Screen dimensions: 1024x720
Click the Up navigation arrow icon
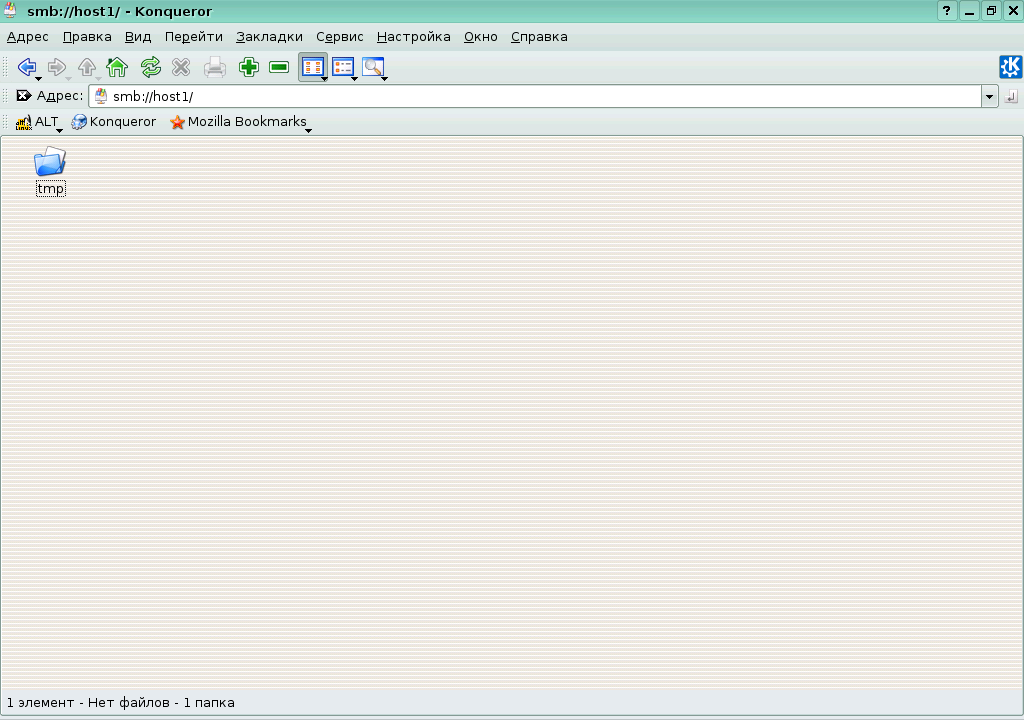(87, 67)
